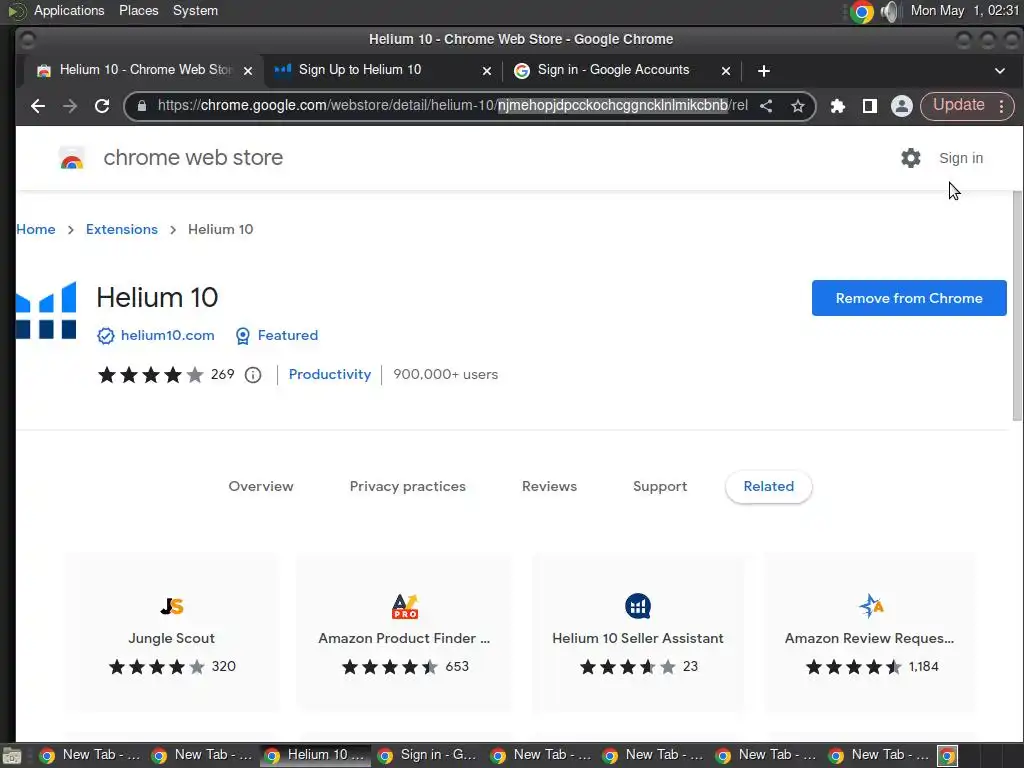Toggle the Chrome side panel icon
Viewport: 1024px width, 768px height.
pyautogui.click(x=869, y=106)
